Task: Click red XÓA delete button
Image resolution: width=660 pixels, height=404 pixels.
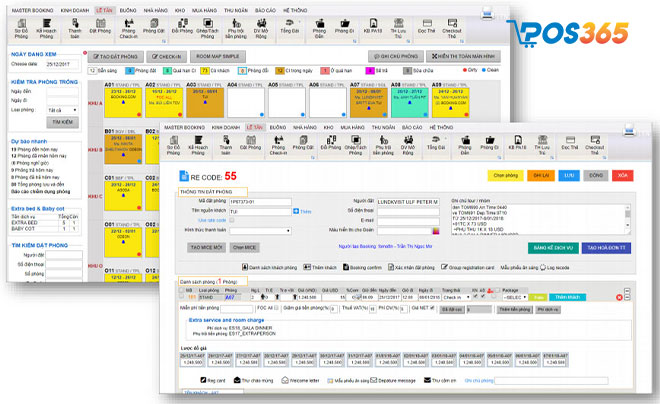Action: point(623,175)
